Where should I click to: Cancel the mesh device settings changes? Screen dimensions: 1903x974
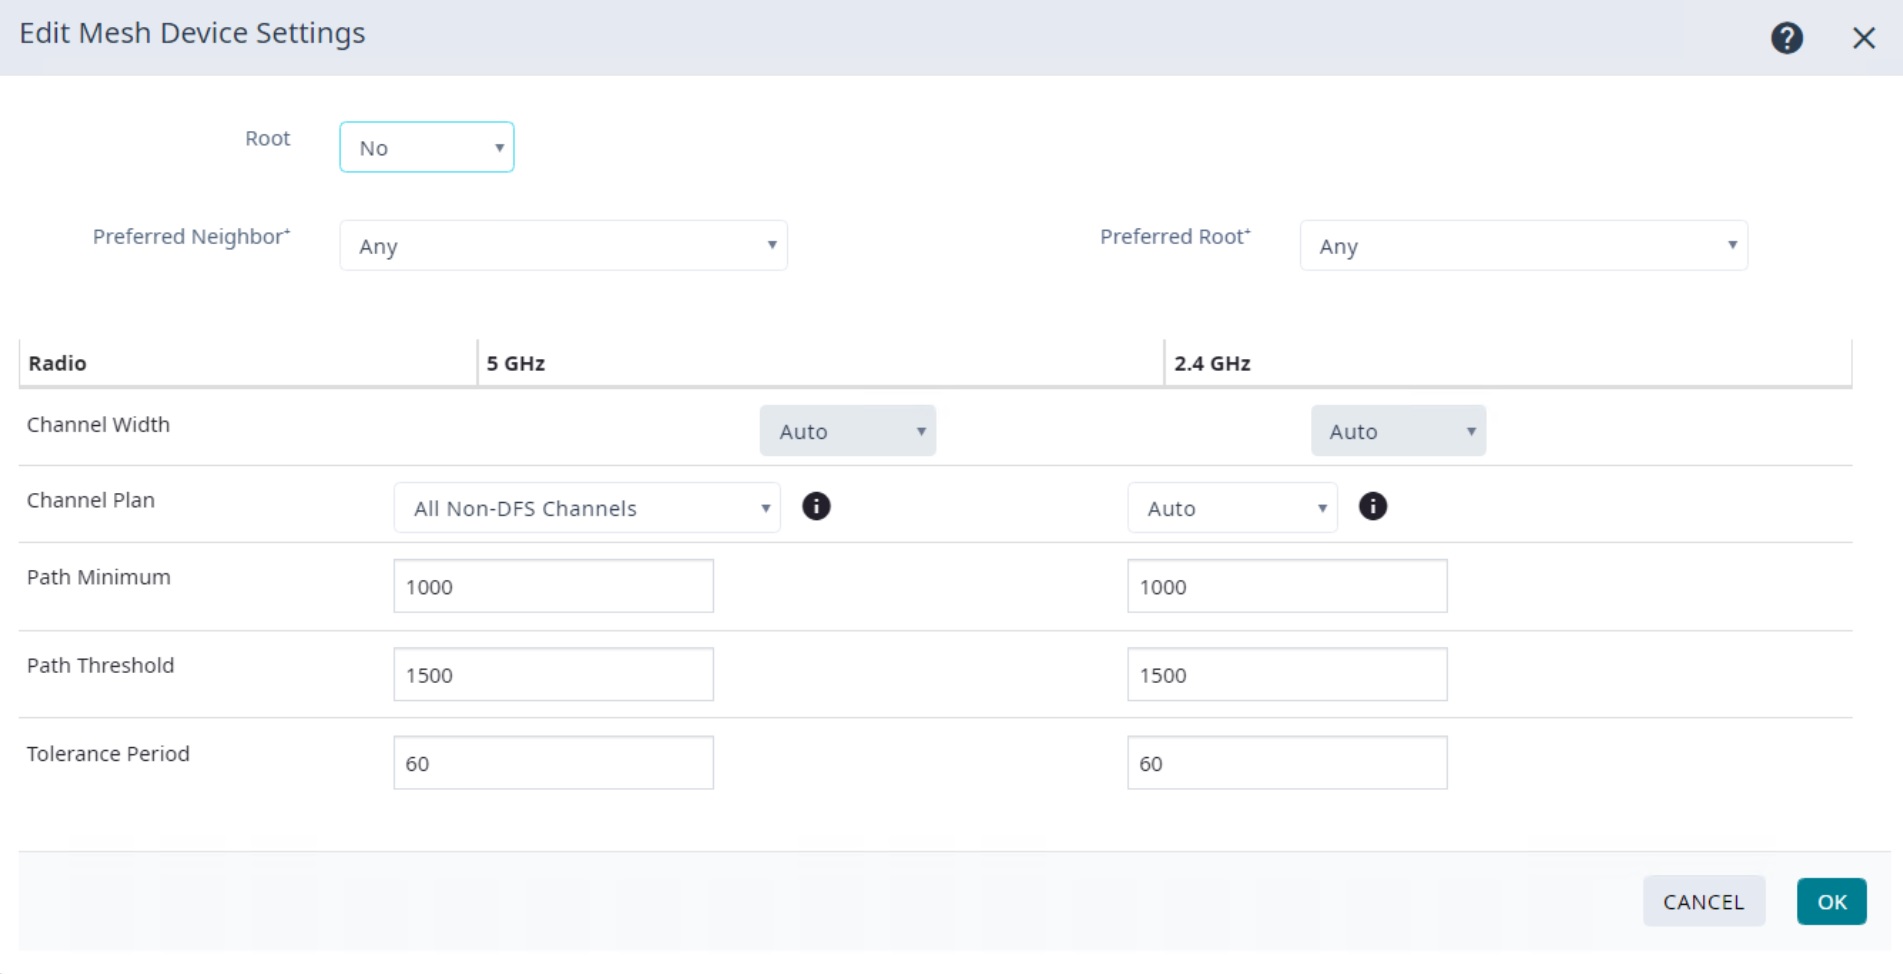point(1703,900)
